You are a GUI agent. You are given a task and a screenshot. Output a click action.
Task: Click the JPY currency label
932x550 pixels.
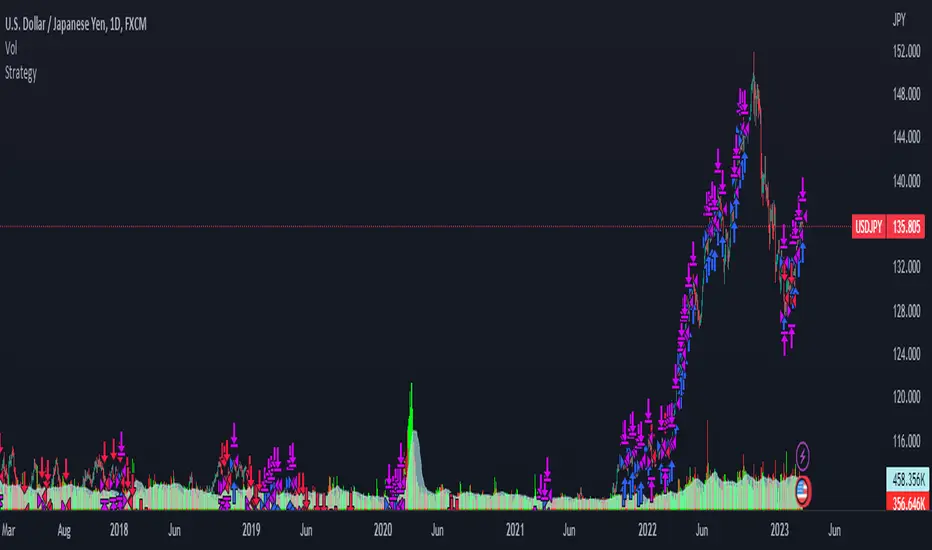click(899, 20)
